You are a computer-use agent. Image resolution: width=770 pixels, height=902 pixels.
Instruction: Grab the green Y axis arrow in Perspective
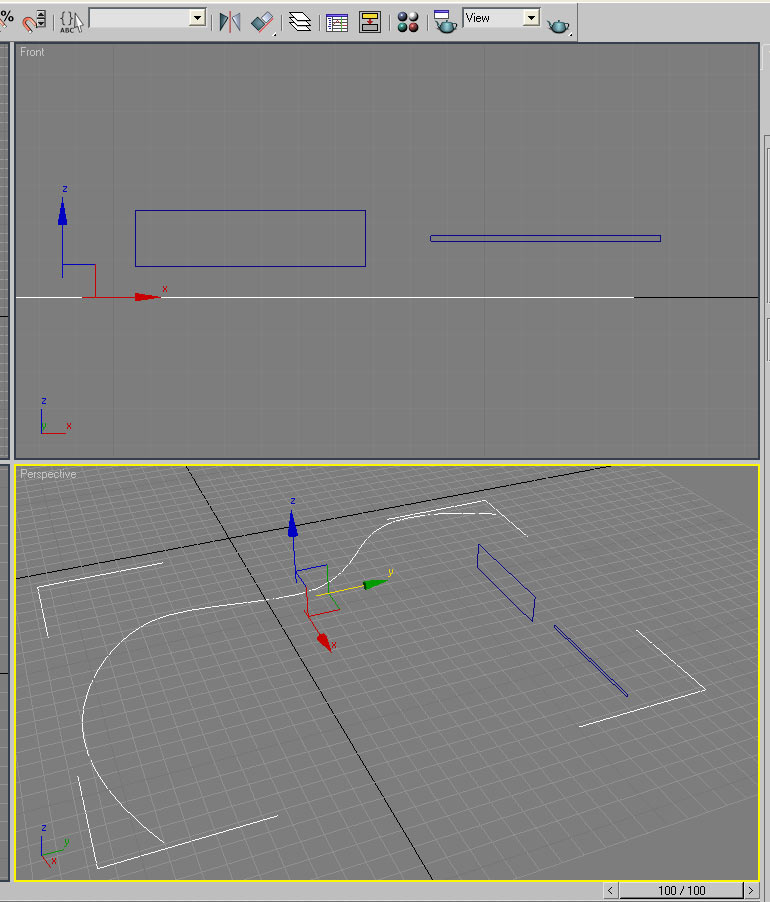pos(376,584)
